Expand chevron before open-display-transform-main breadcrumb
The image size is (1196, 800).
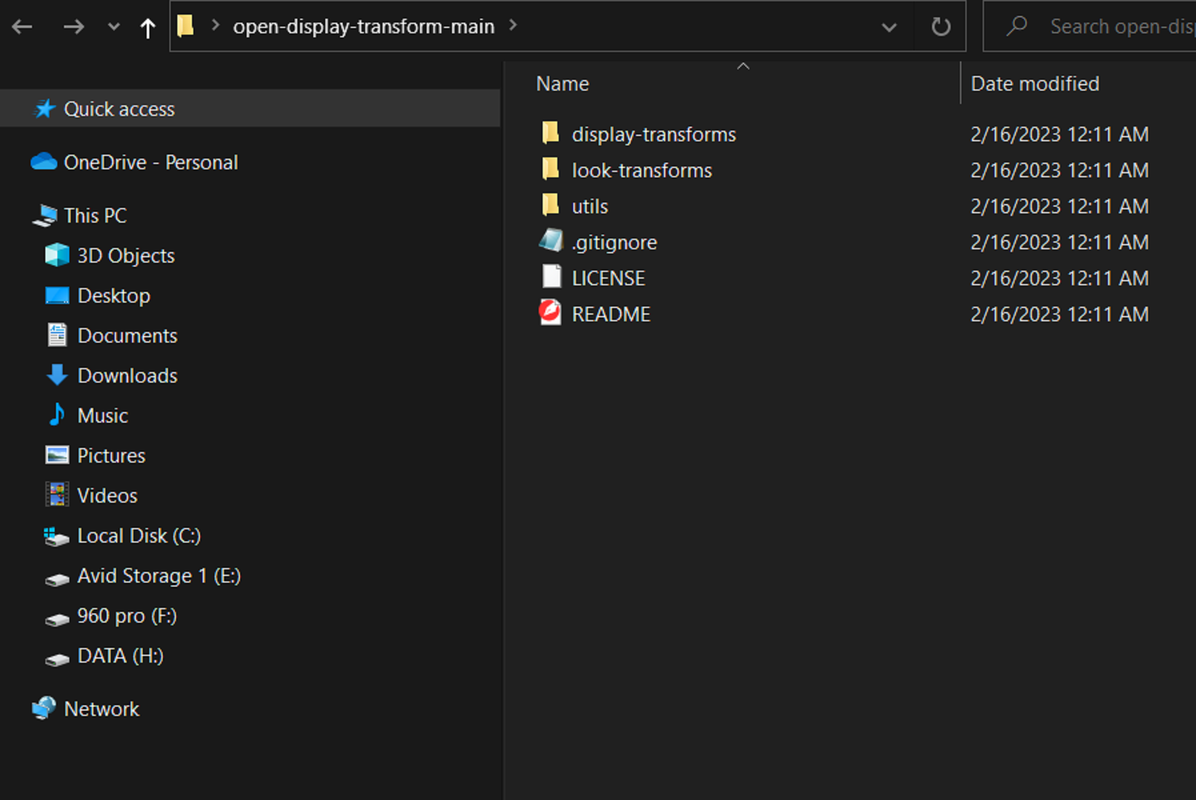215,26
